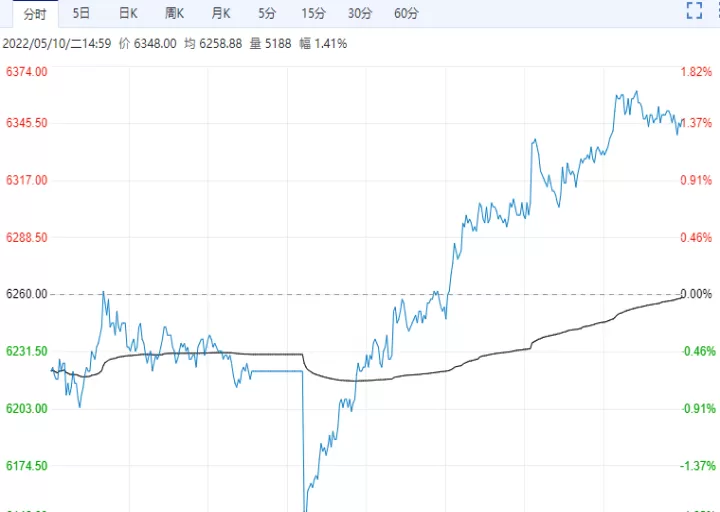This screenshot has height=512, width=720.
Task: Click the 6345.50 axis label
Action: [27, 123]
